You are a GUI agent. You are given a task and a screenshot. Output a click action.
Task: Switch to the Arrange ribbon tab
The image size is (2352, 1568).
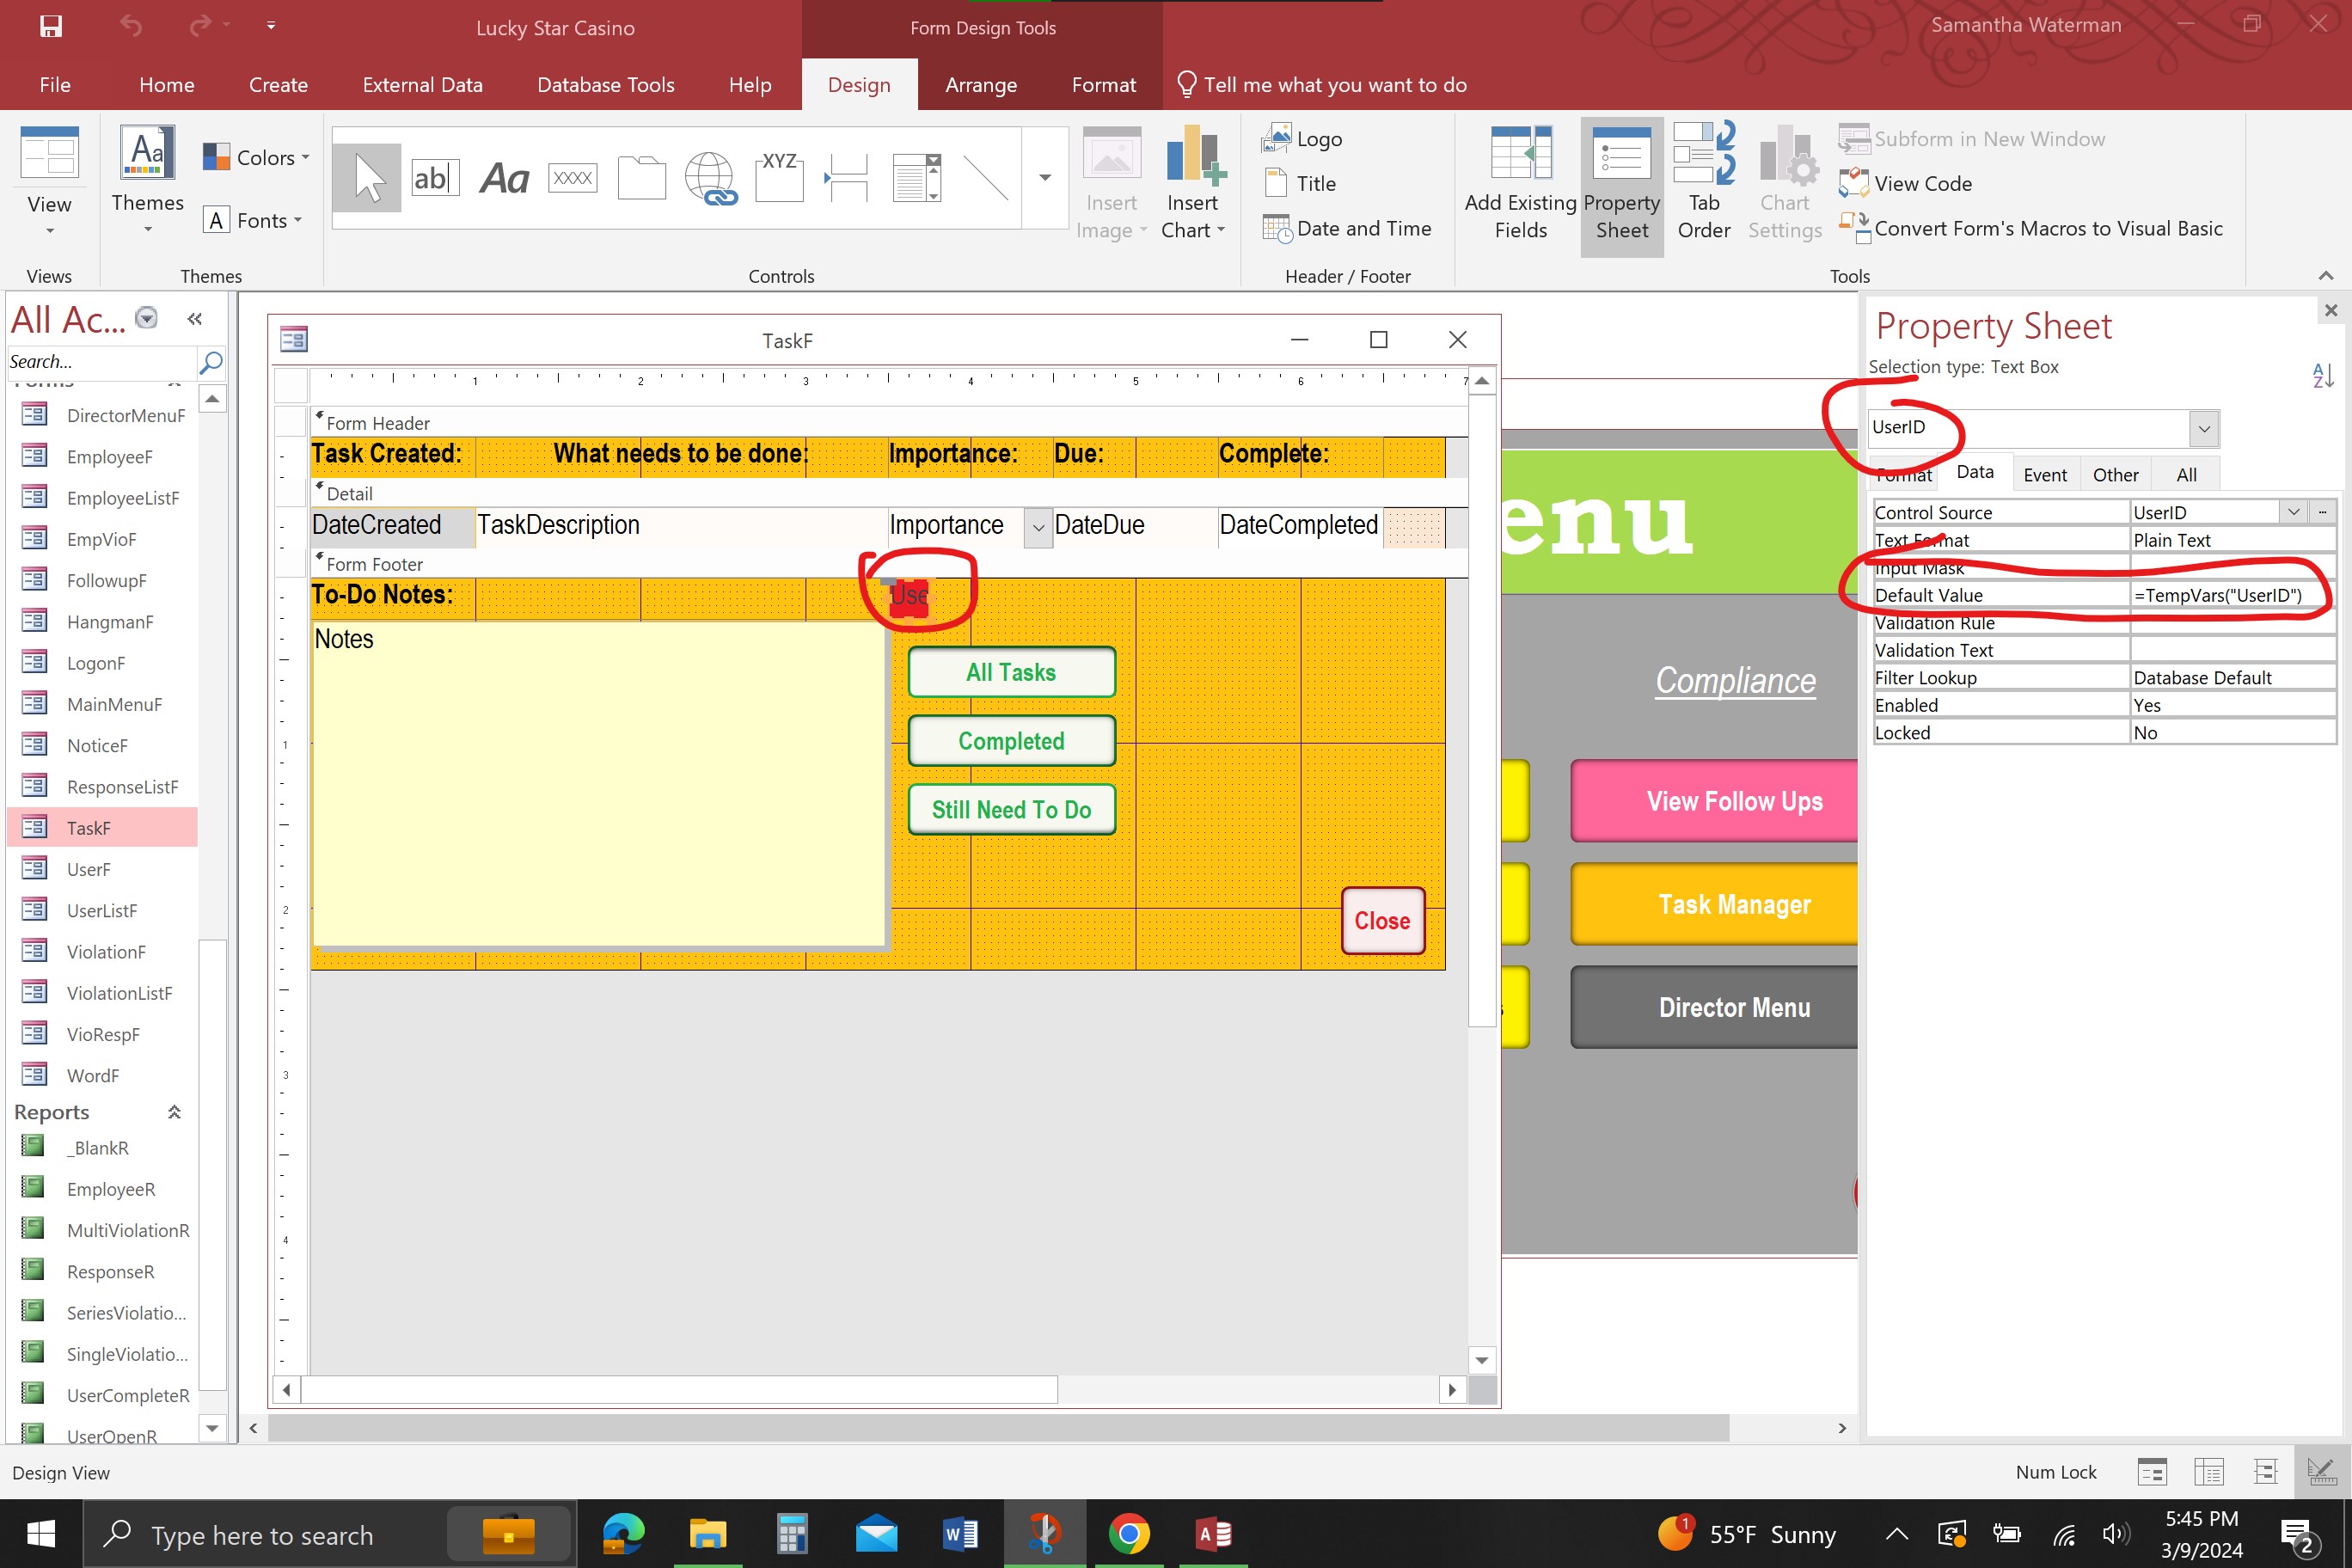pos(980,85)
